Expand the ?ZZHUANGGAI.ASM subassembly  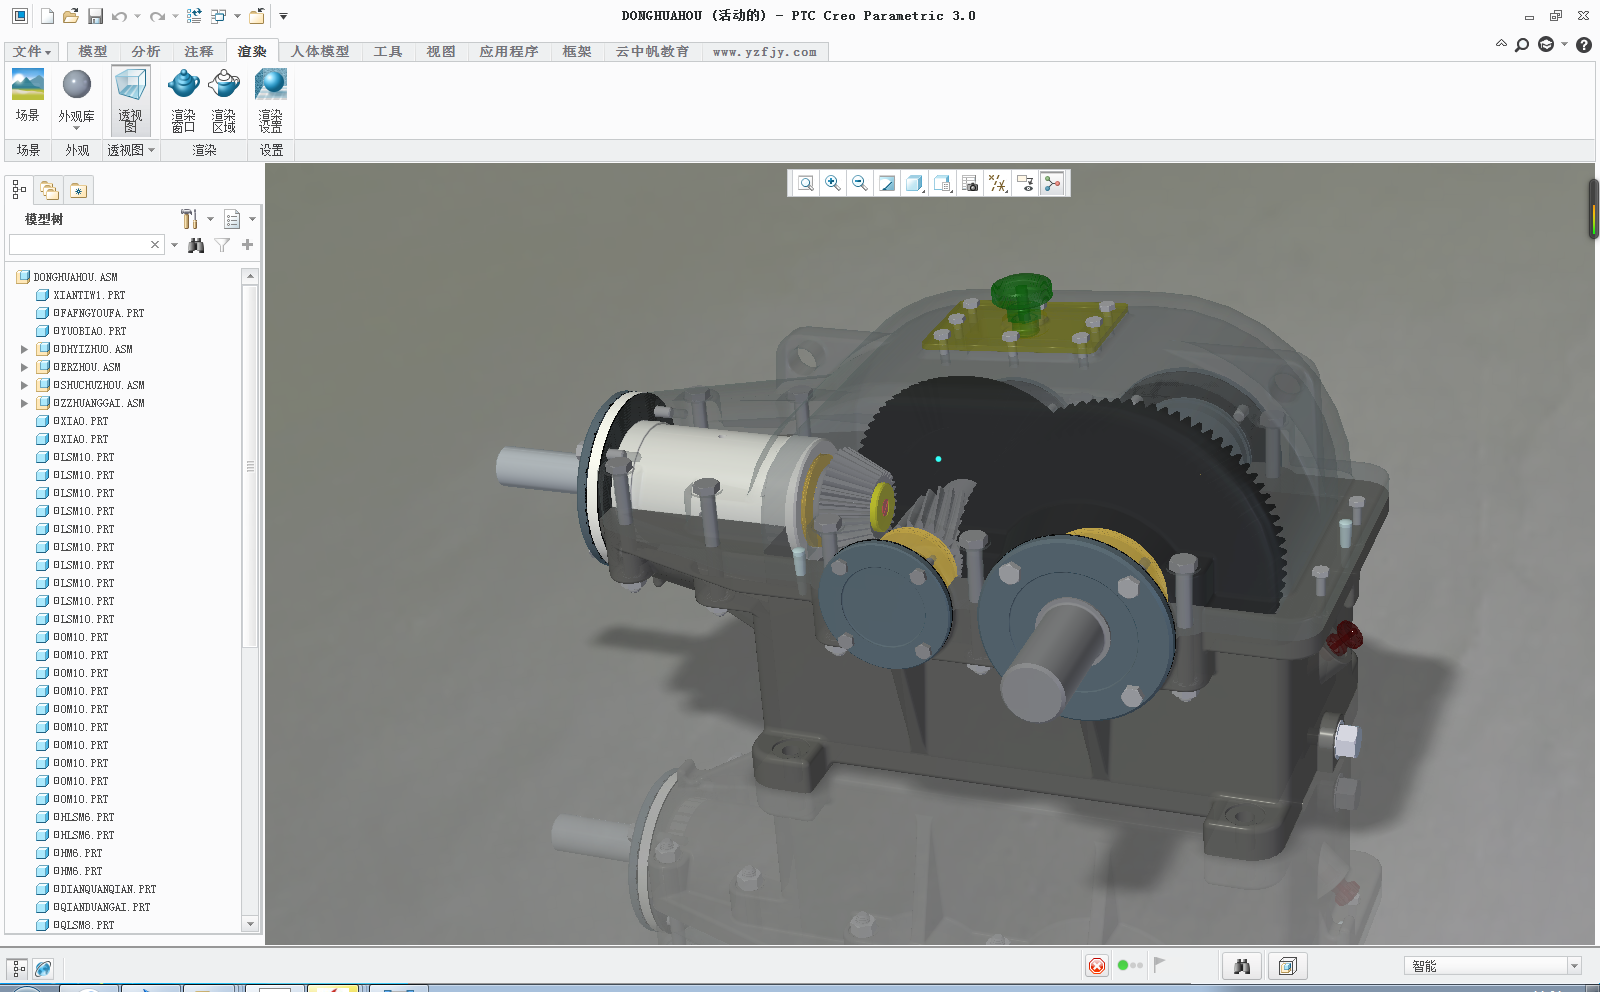tap(24, 403)
